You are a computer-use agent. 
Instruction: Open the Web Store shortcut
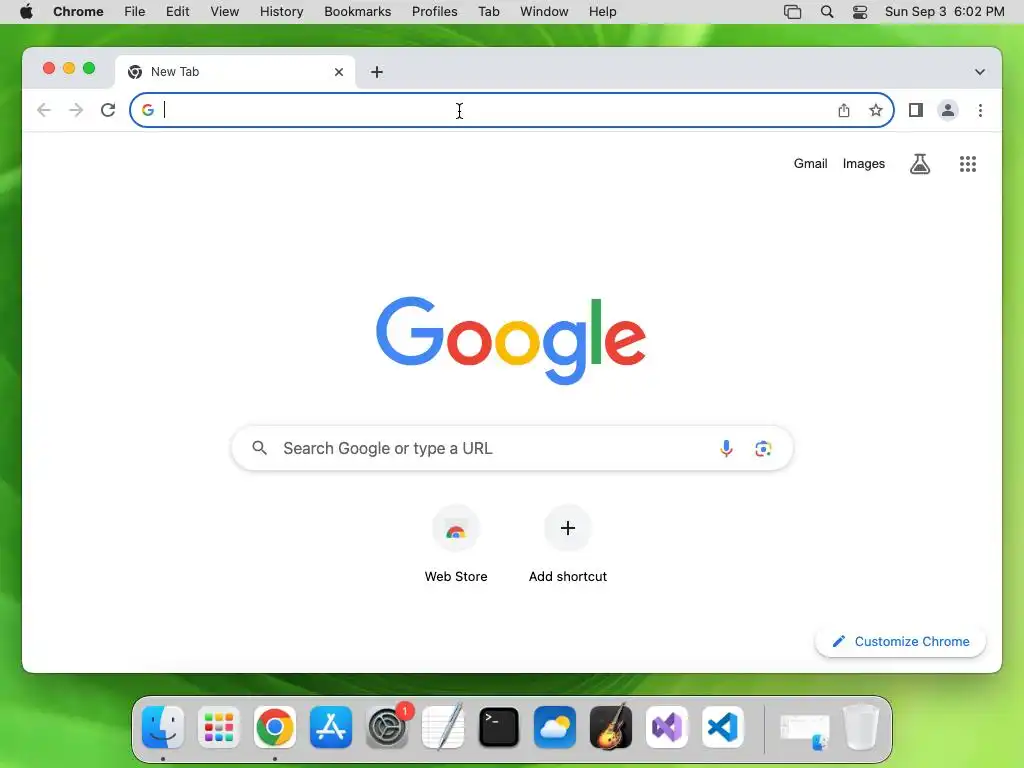click(x=456, y=544)
